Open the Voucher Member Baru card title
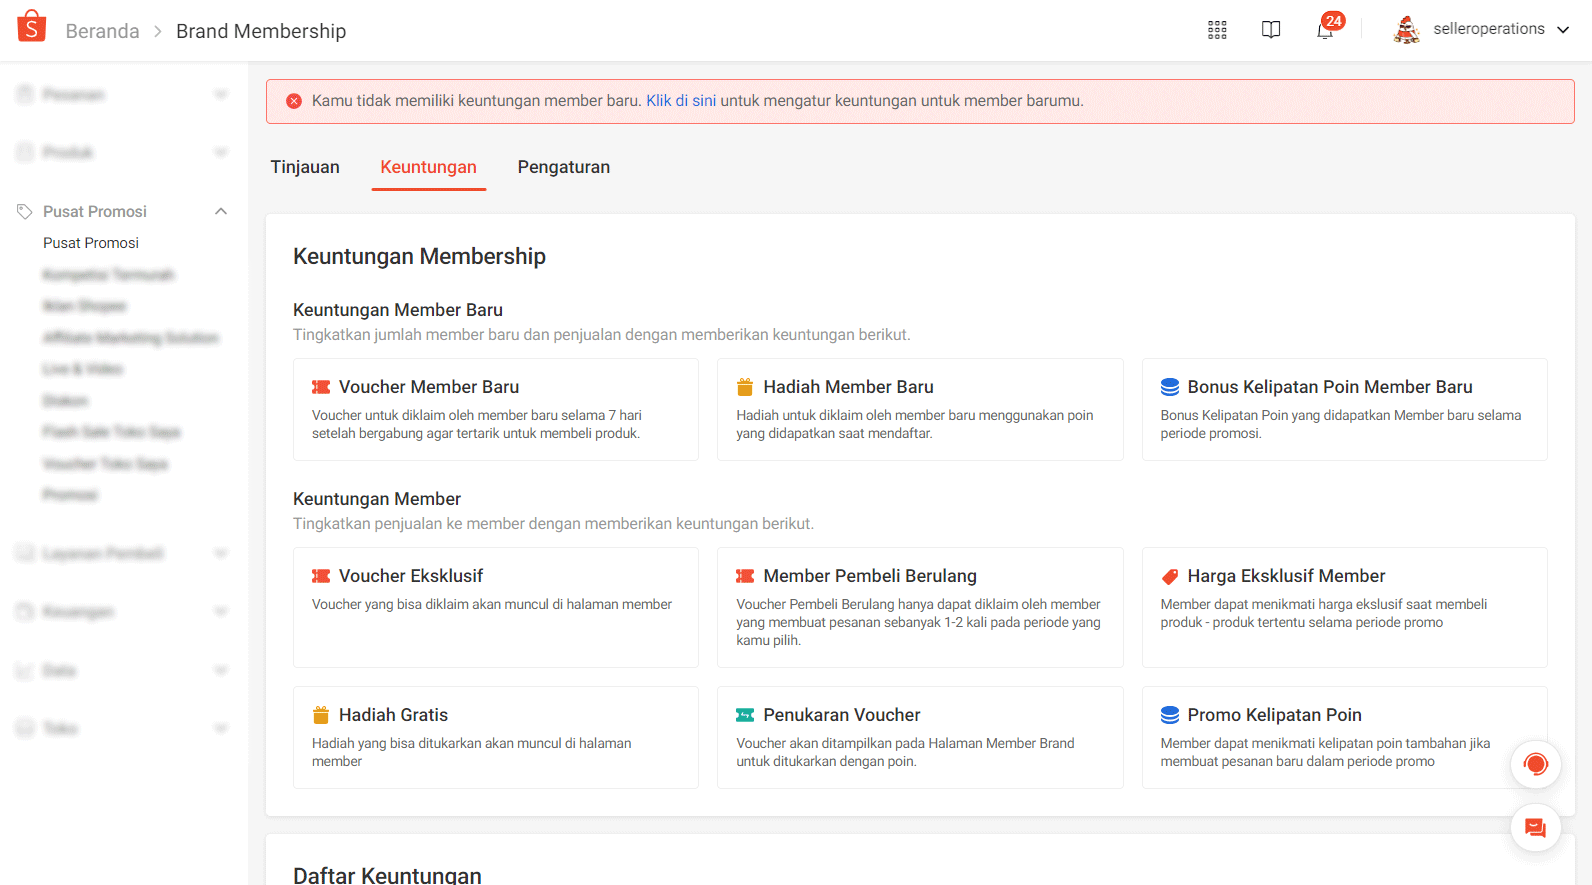 (429, 387)
